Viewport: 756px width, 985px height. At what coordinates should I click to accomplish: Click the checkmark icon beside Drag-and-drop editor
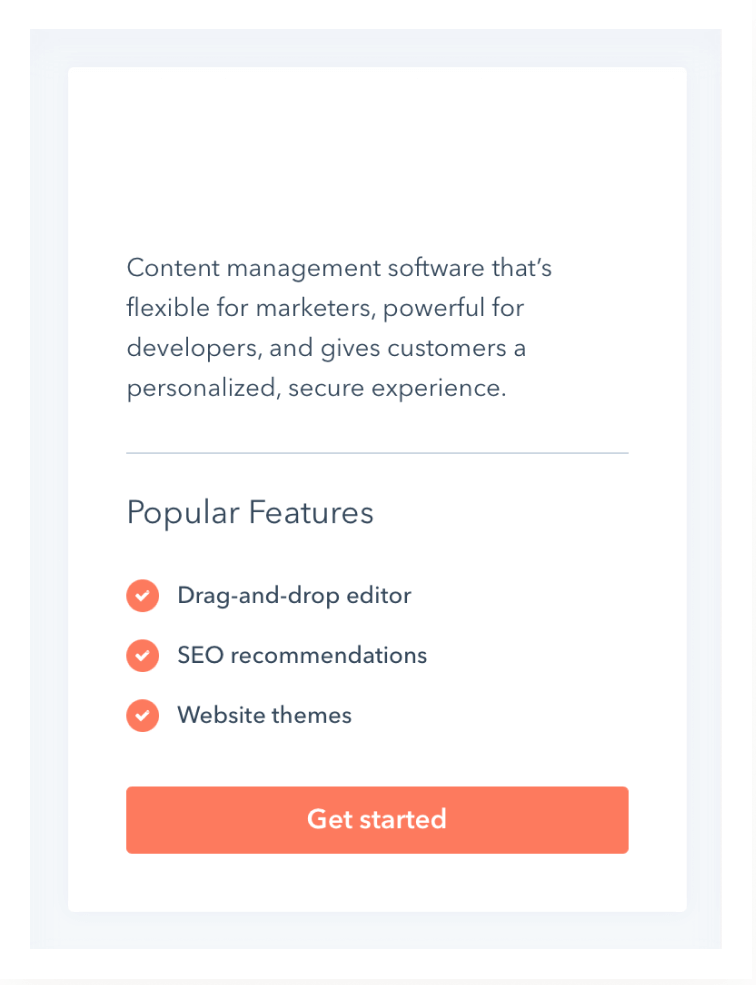[x=142, y=596]
